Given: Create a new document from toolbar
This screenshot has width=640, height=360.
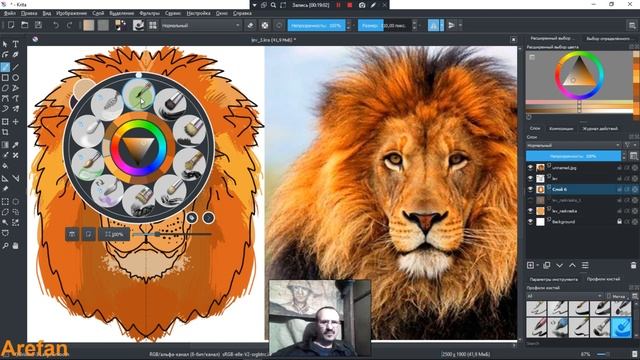Looking at the screenshot, I should [11, 25].
